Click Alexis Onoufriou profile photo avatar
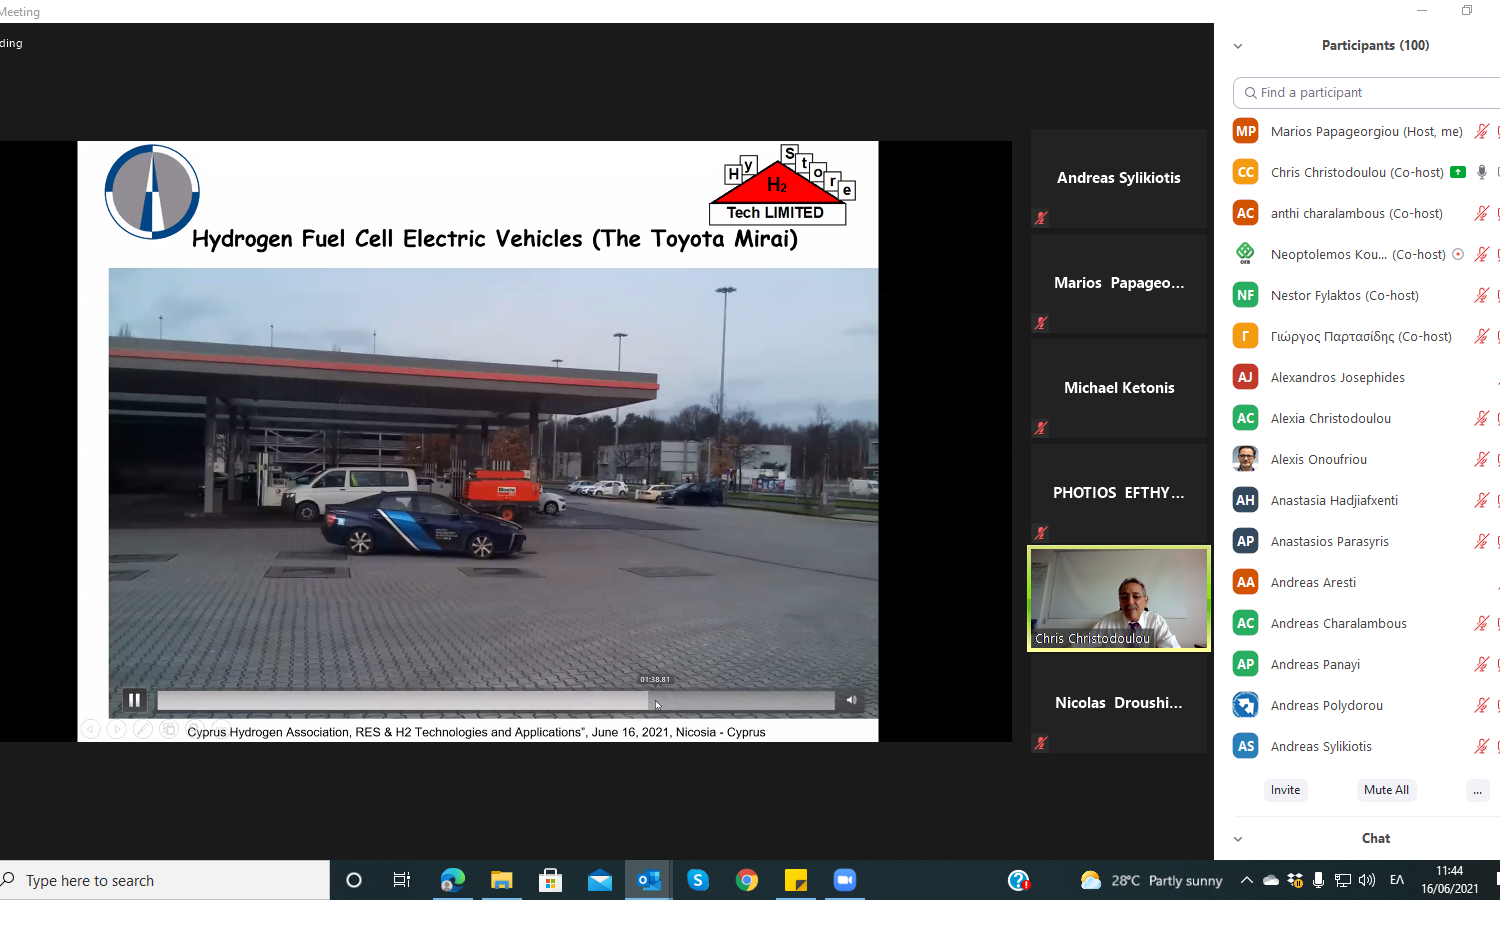This screenshot has height=936, width=1500. point(1246,459)
